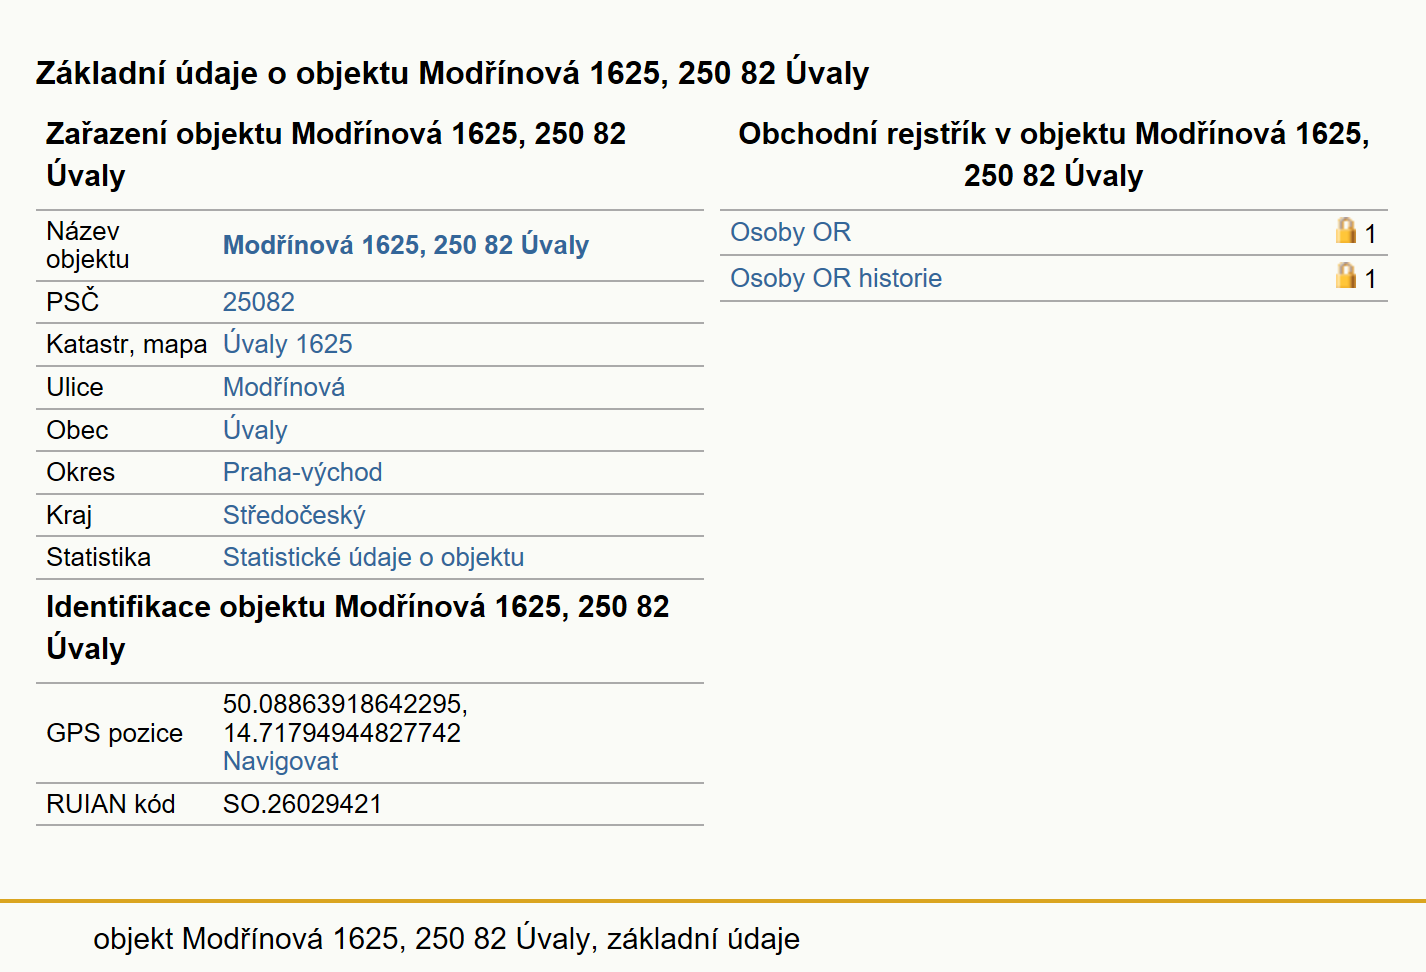Click the lock icon beside Osoby OR
The width and height of the screenshot is (1426, 972).
(1346, 231)
